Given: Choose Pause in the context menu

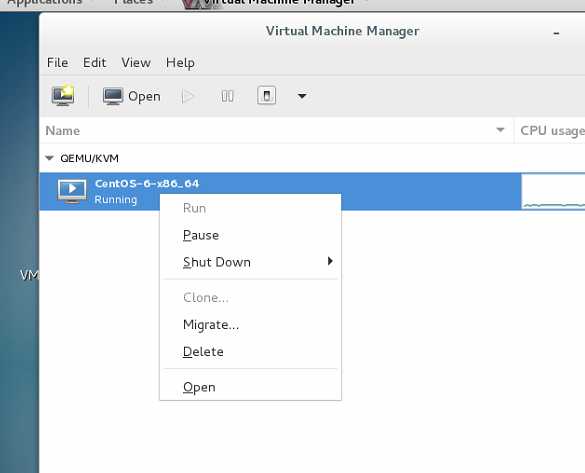Looking at the screenshot, I should [250, 235].
